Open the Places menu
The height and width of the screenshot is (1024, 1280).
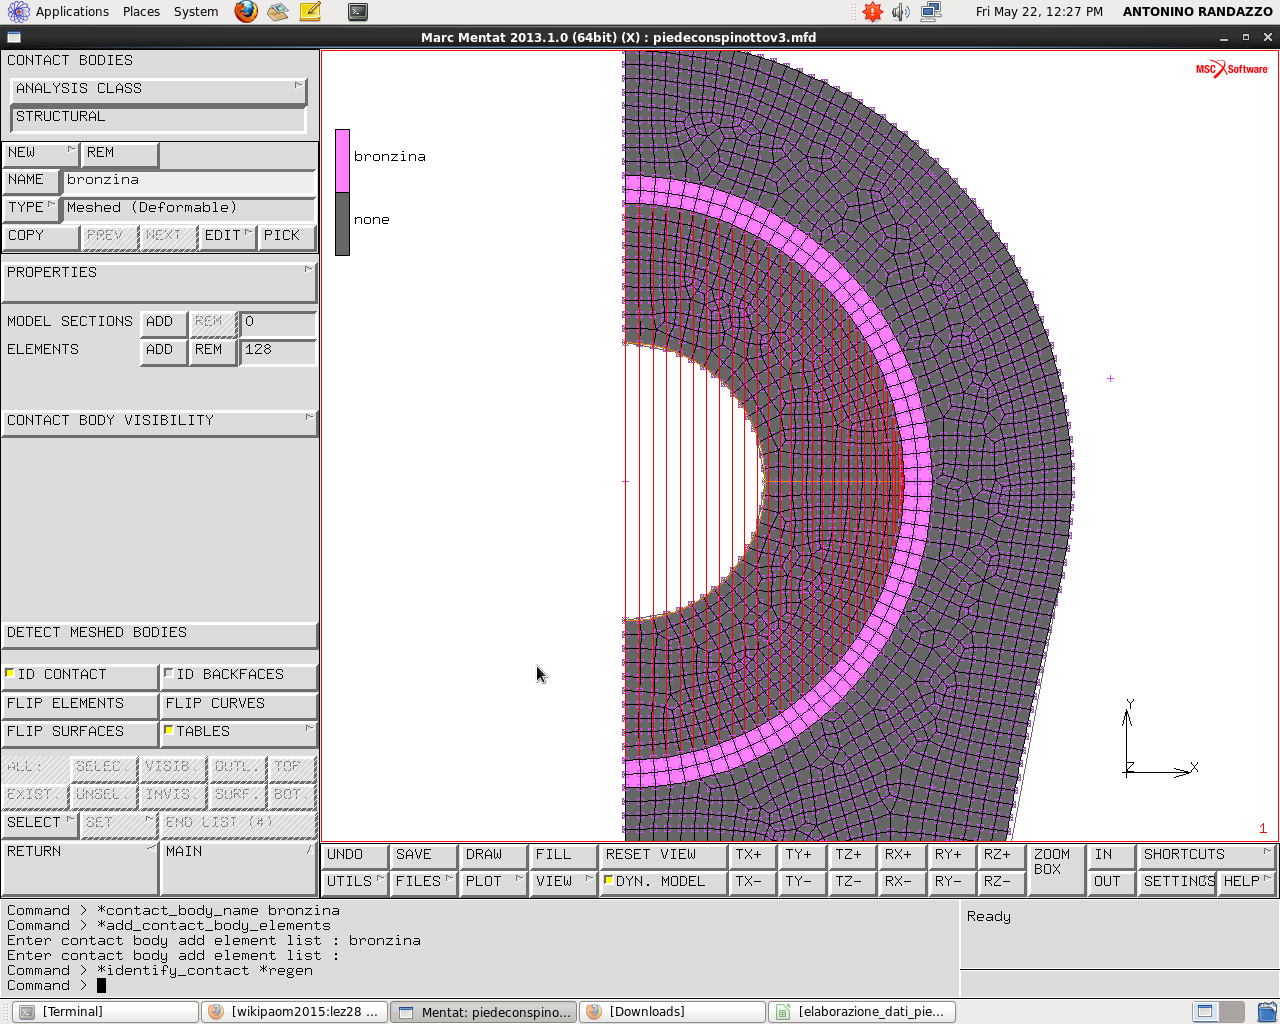tap(141, 12)
